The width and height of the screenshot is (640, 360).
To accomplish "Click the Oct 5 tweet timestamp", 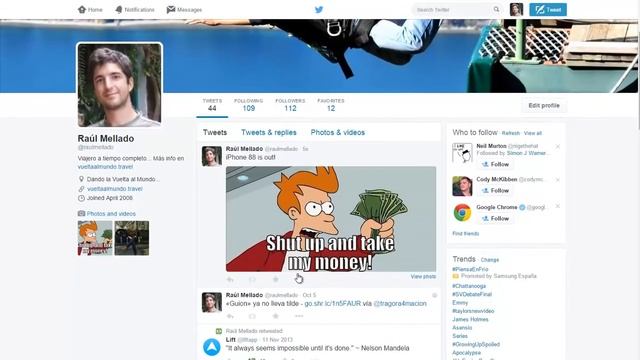I will click(309, 295).
